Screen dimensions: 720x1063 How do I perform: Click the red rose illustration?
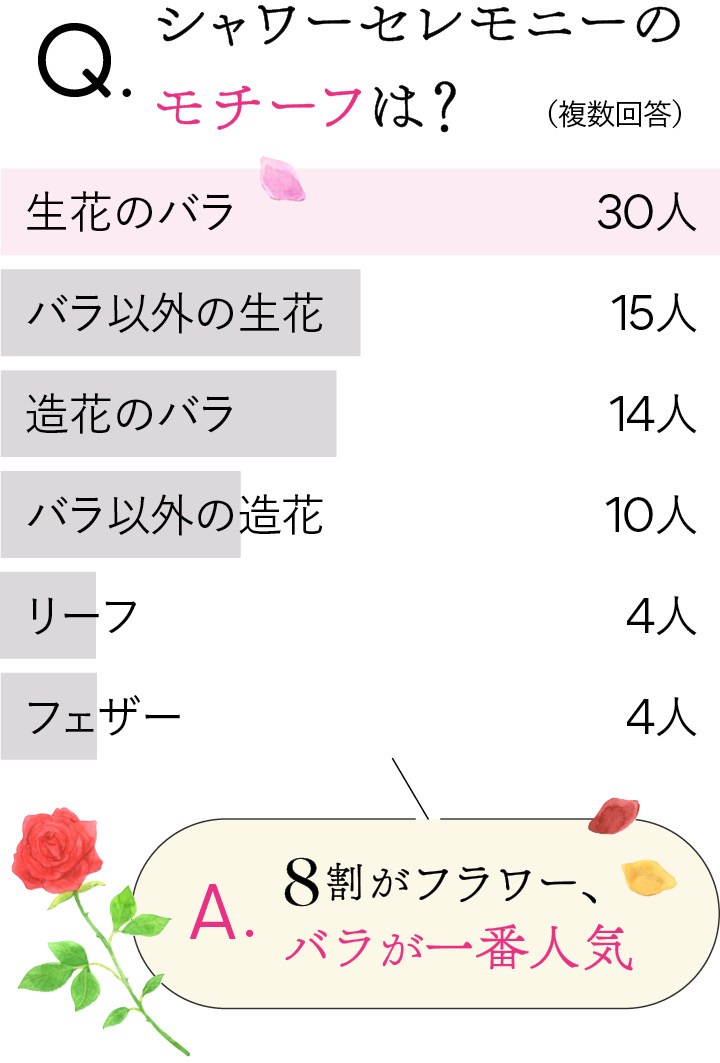tap(60, 855)
